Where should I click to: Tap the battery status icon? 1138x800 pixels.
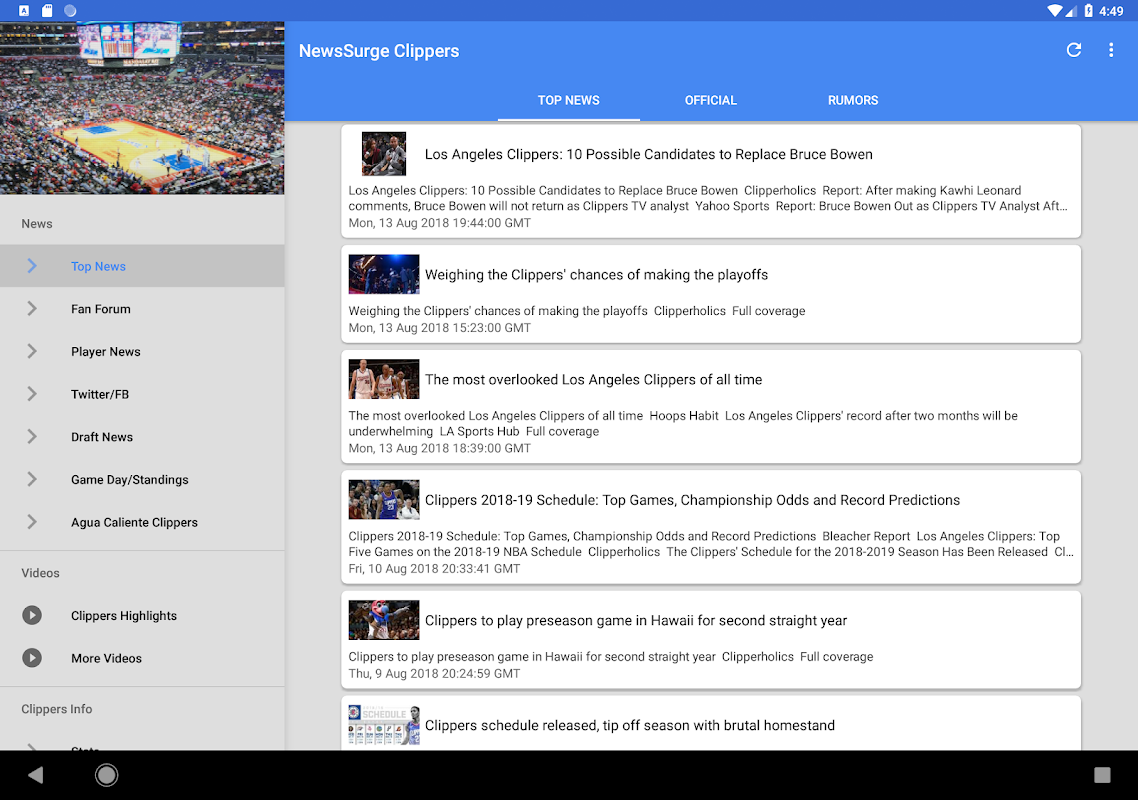click(1088, 11)
